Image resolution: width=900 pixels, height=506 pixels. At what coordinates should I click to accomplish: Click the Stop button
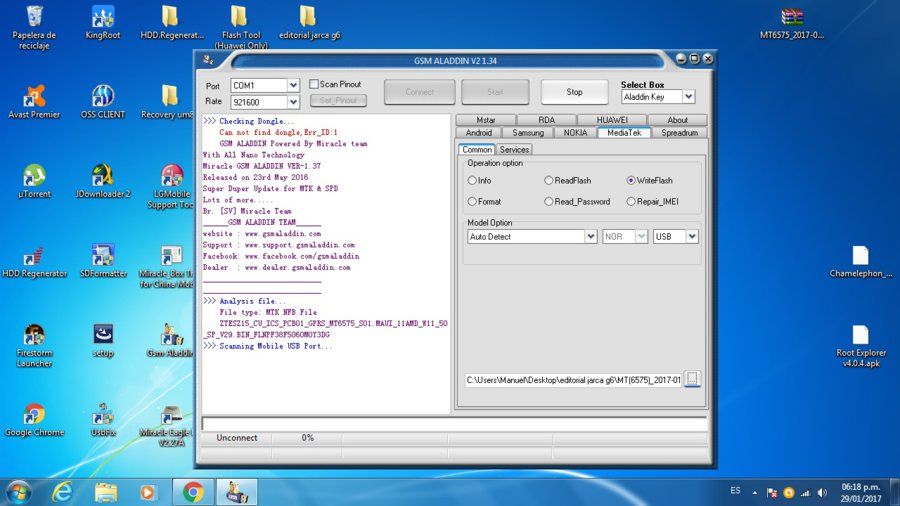574,92
